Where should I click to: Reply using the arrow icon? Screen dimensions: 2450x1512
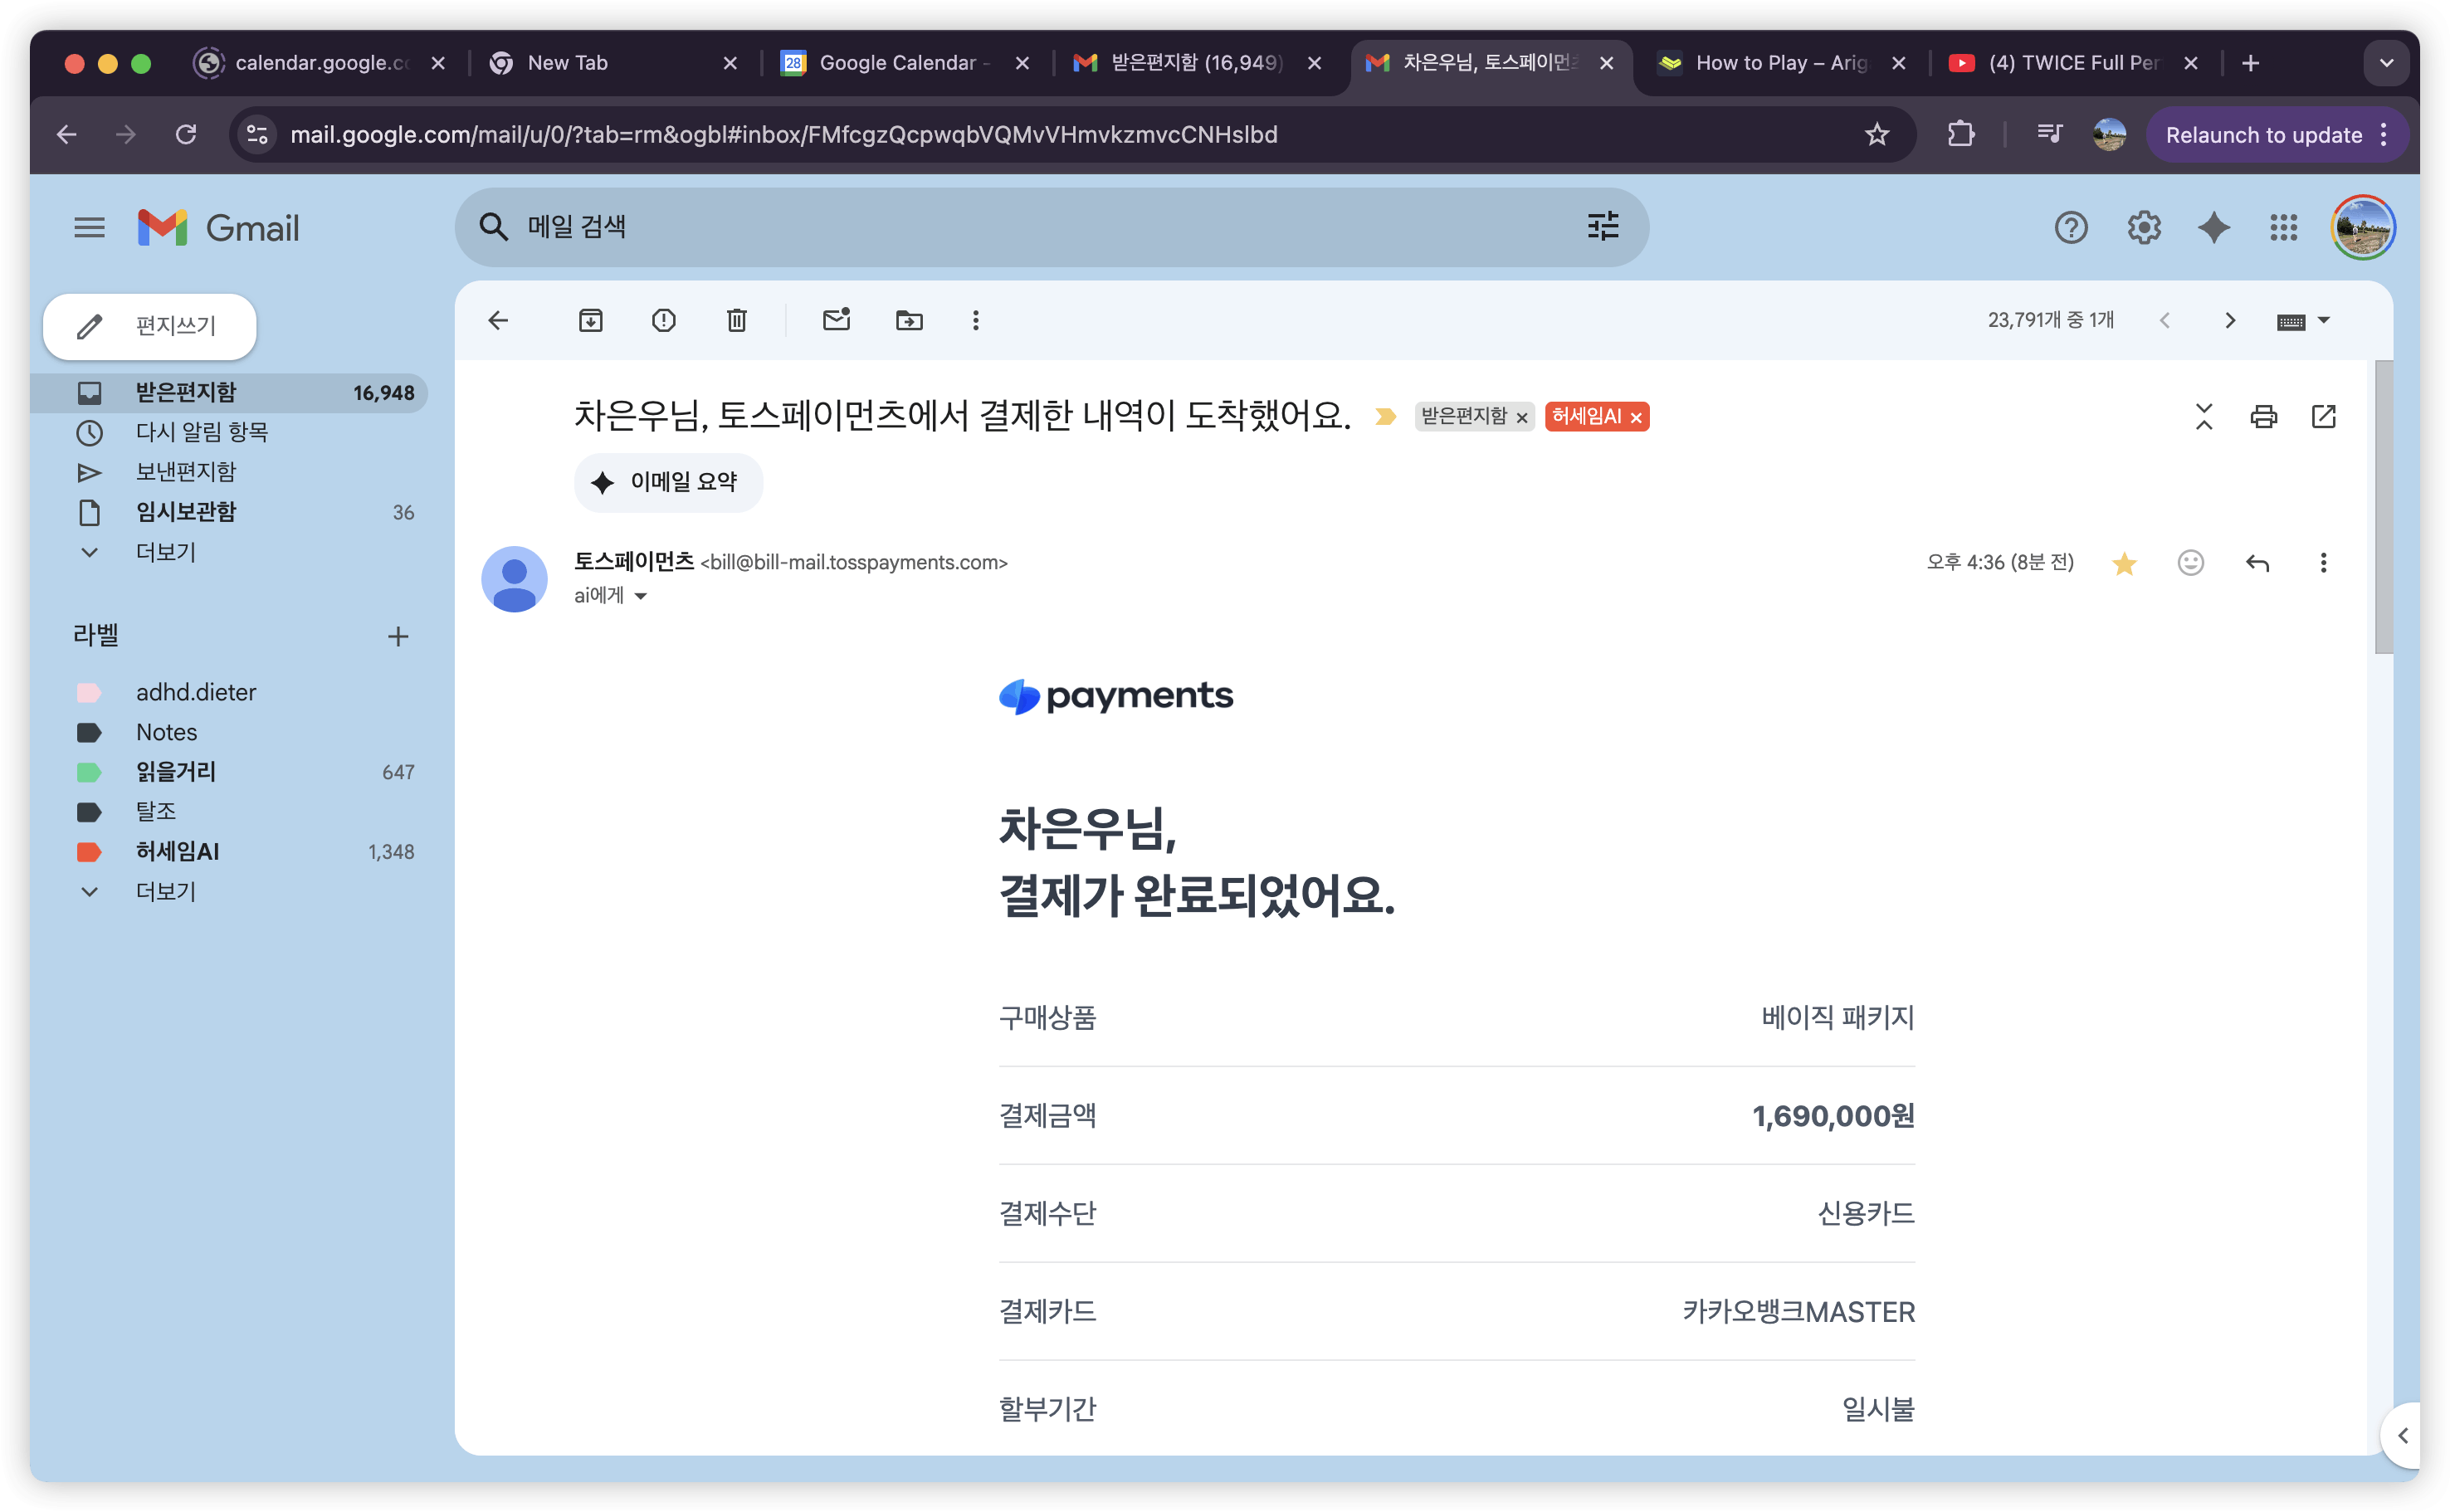point(2257,563)
